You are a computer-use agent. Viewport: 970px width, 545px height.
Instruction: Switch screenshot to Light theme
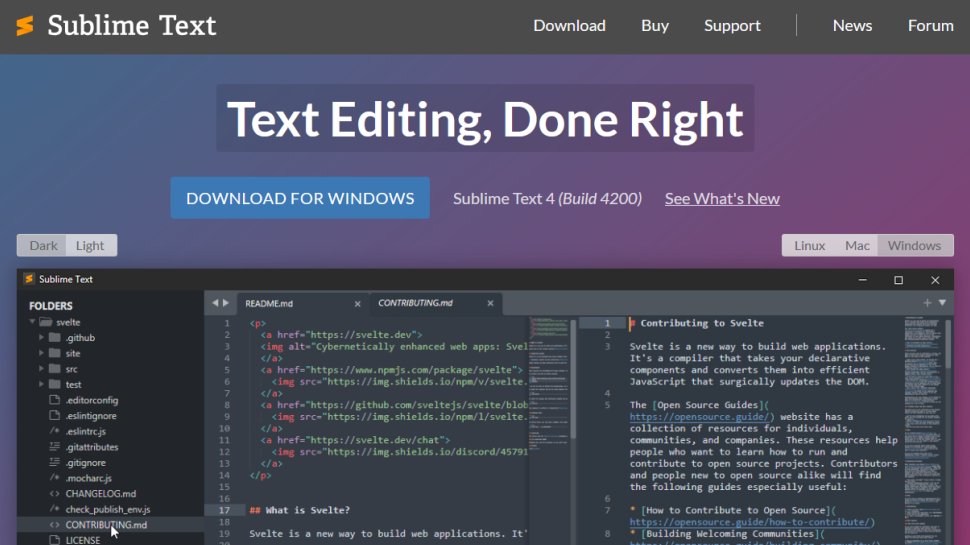pyautogui.click(x=90, y=246)
